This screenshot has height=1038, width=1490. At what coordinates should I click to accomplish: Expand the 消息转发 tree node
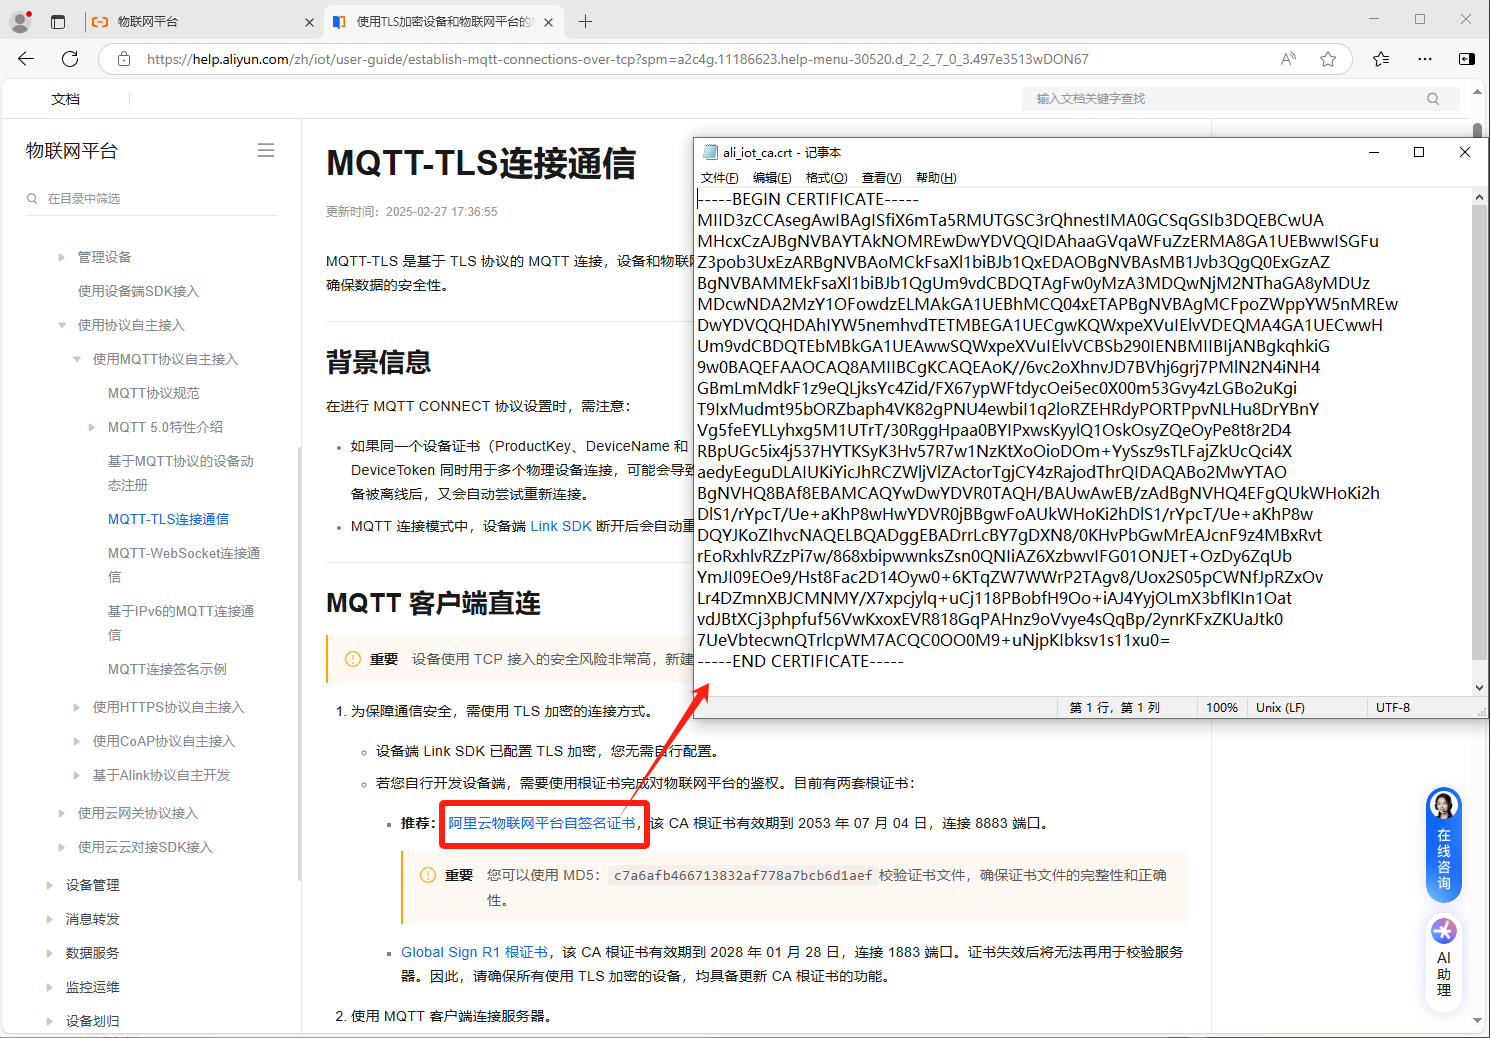tap(50, 919)
